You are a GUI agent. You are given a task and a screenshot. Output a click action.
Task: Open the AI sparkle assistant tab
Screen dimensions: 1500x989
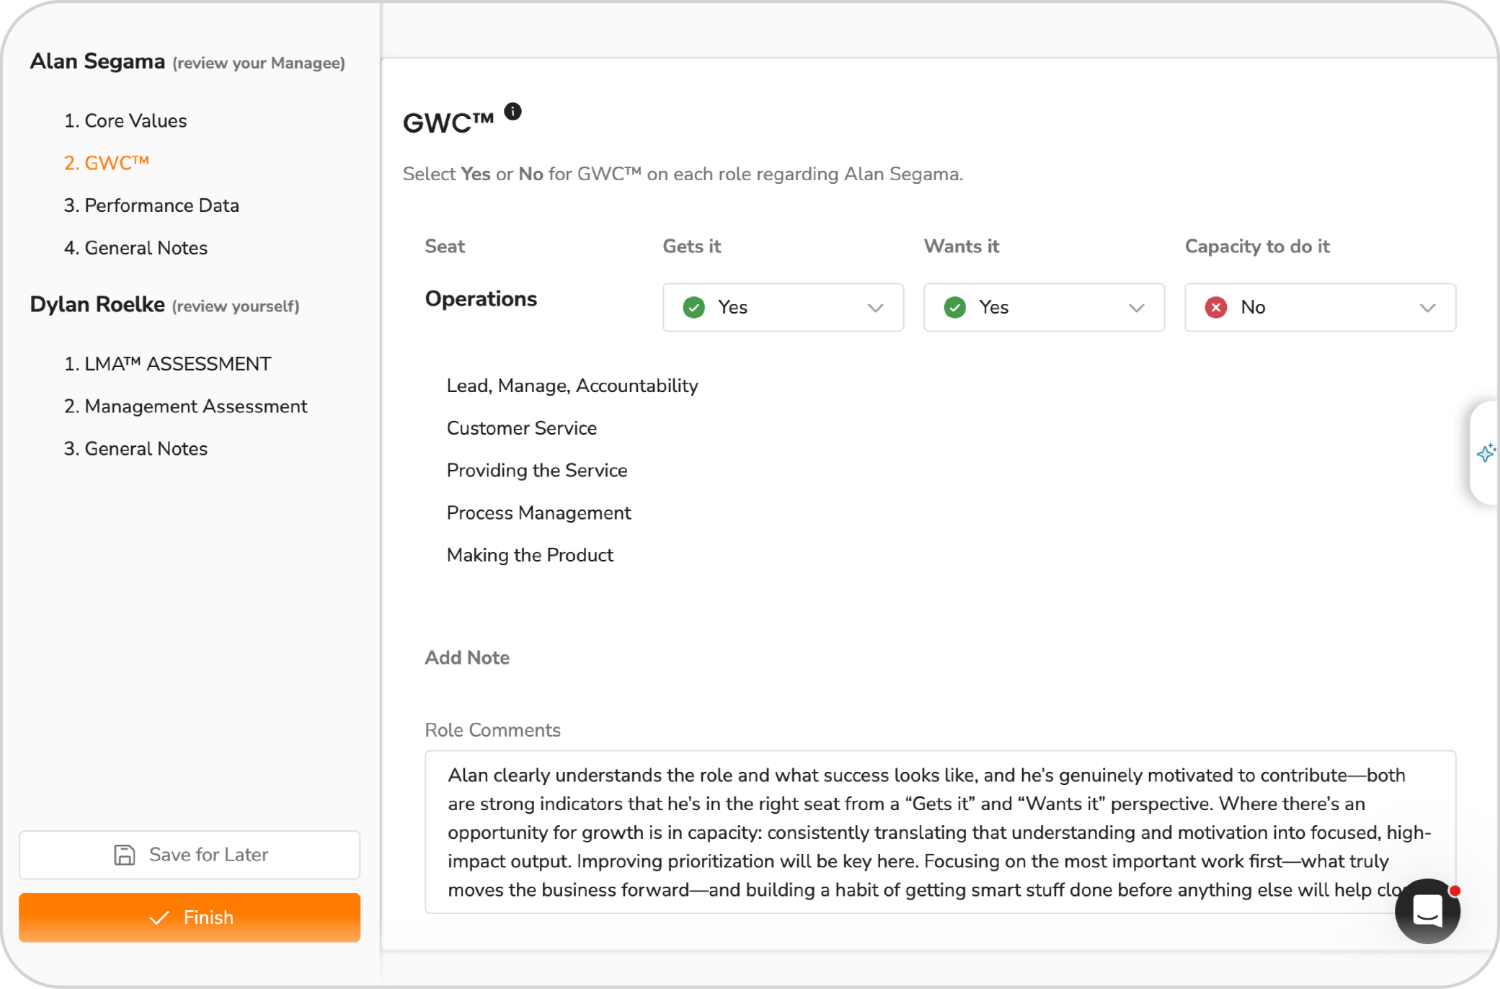coord(1486,453)
